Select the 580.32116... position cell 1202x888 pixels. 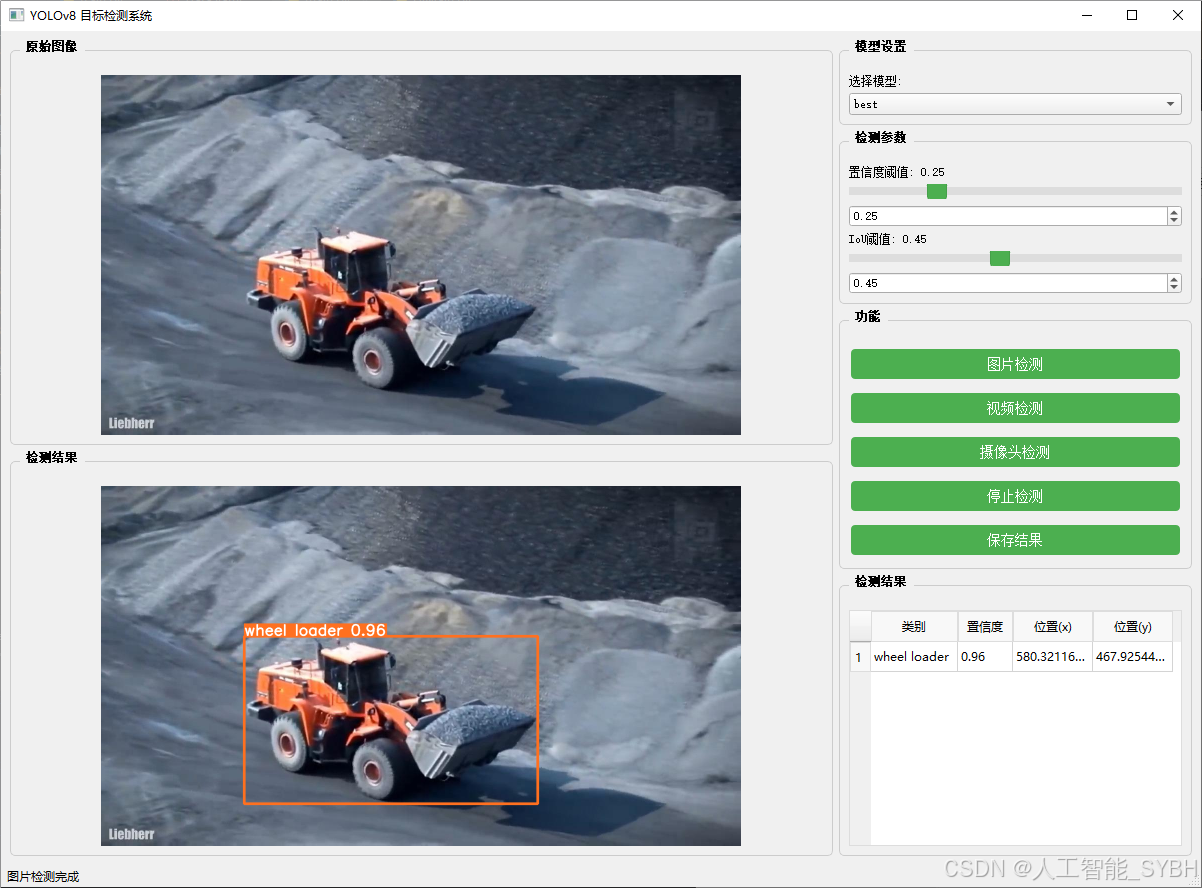(1052, 657)
